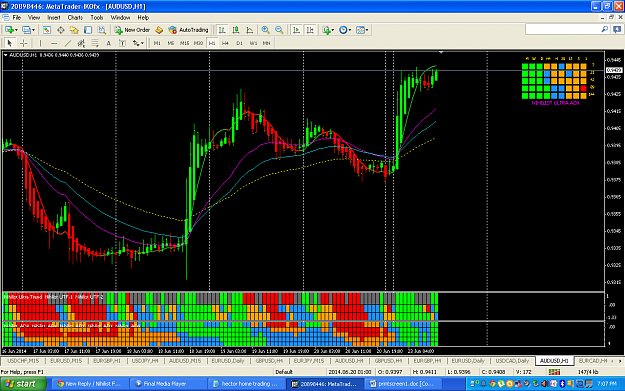Select the text label T tool

pyautogui.click(x=122, y=43)
